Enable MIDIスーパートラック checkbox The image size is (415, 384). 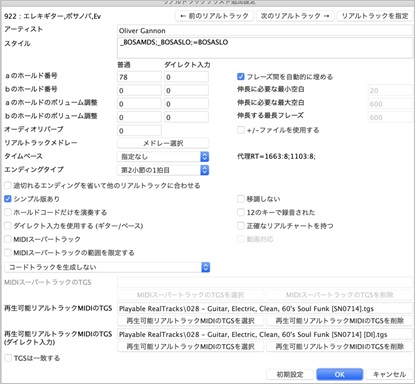(8, 239)
